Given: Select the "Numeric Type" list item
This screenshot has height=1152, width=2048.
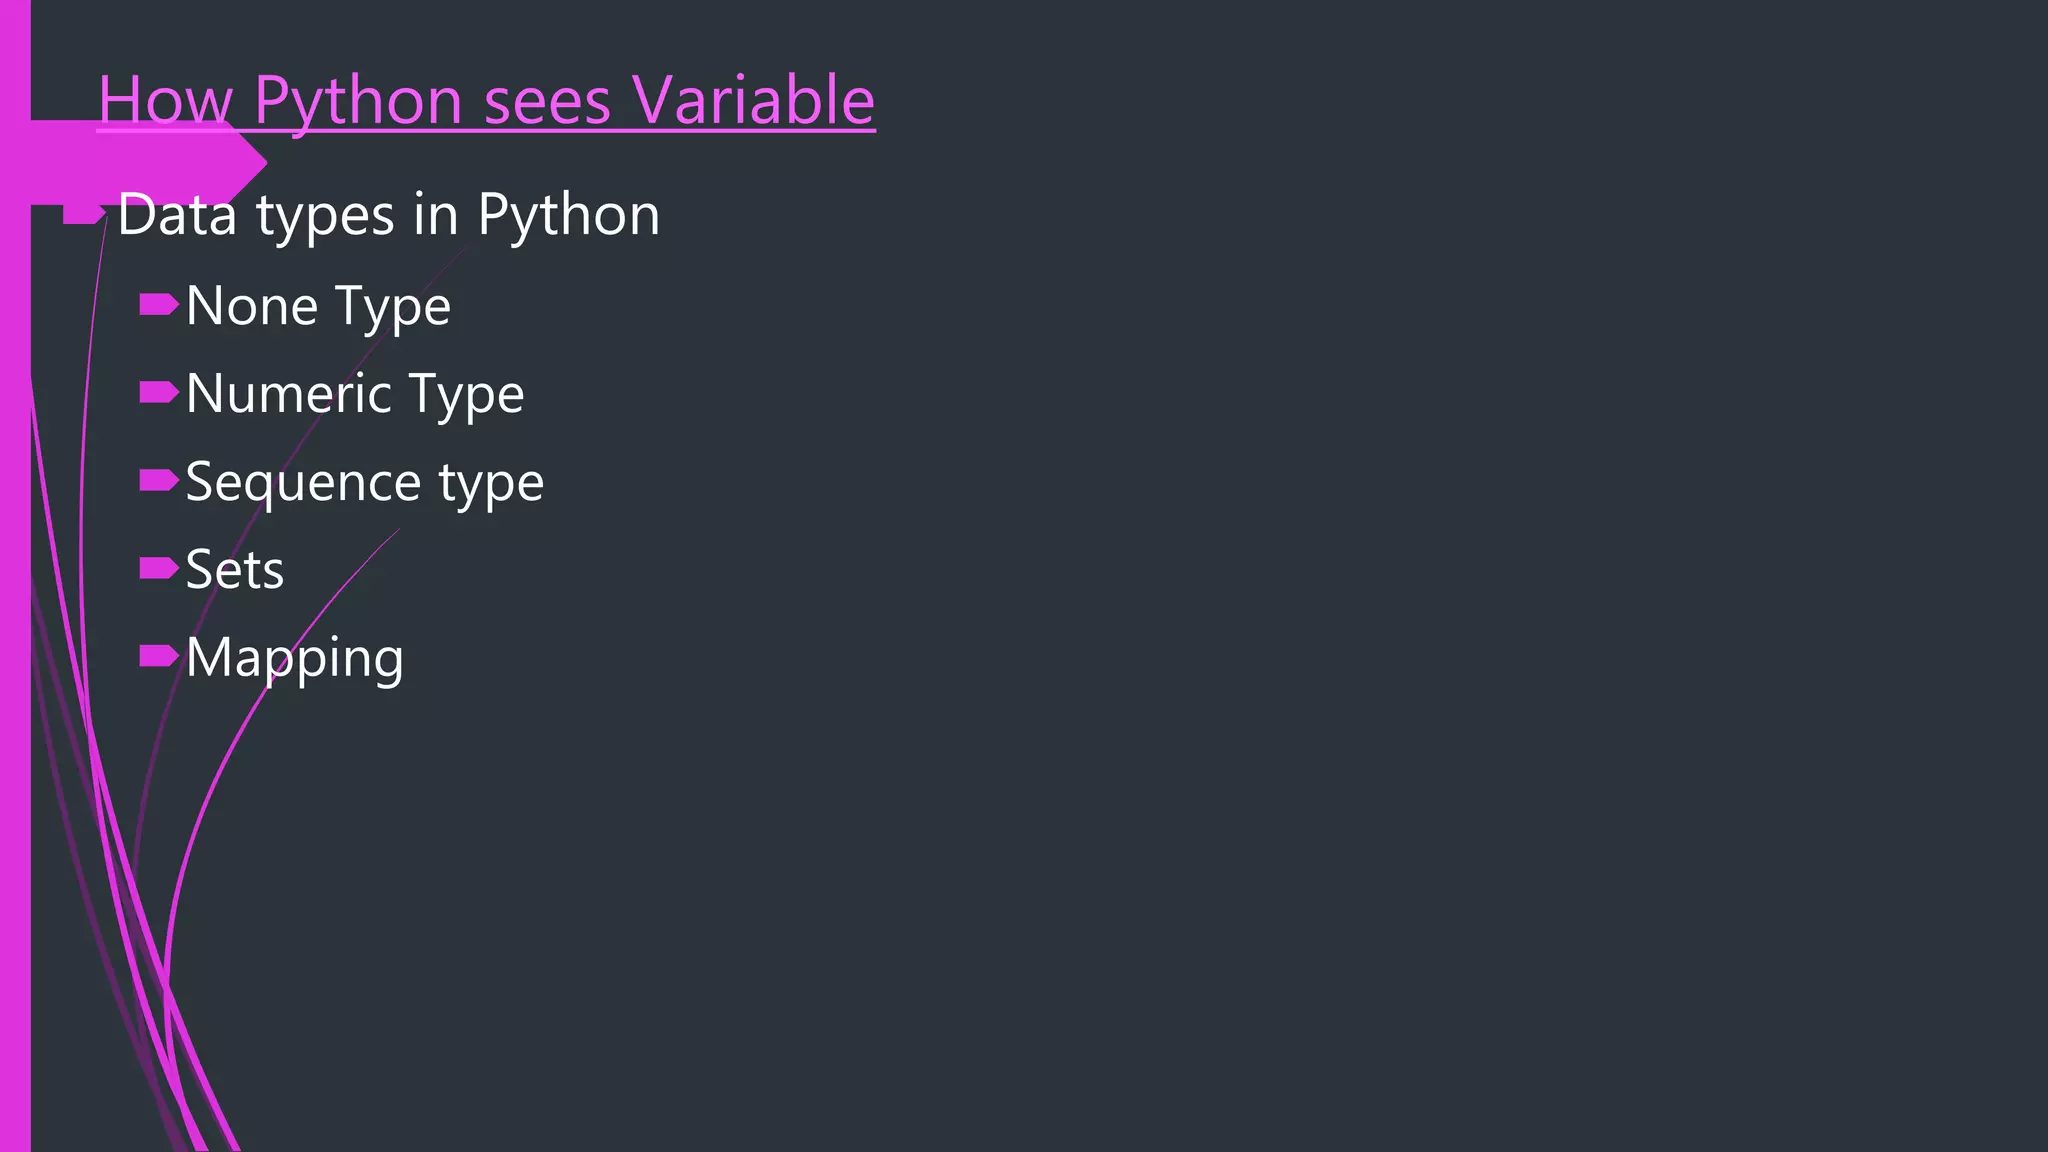Looking at the screenshot, I should (354, 394).
